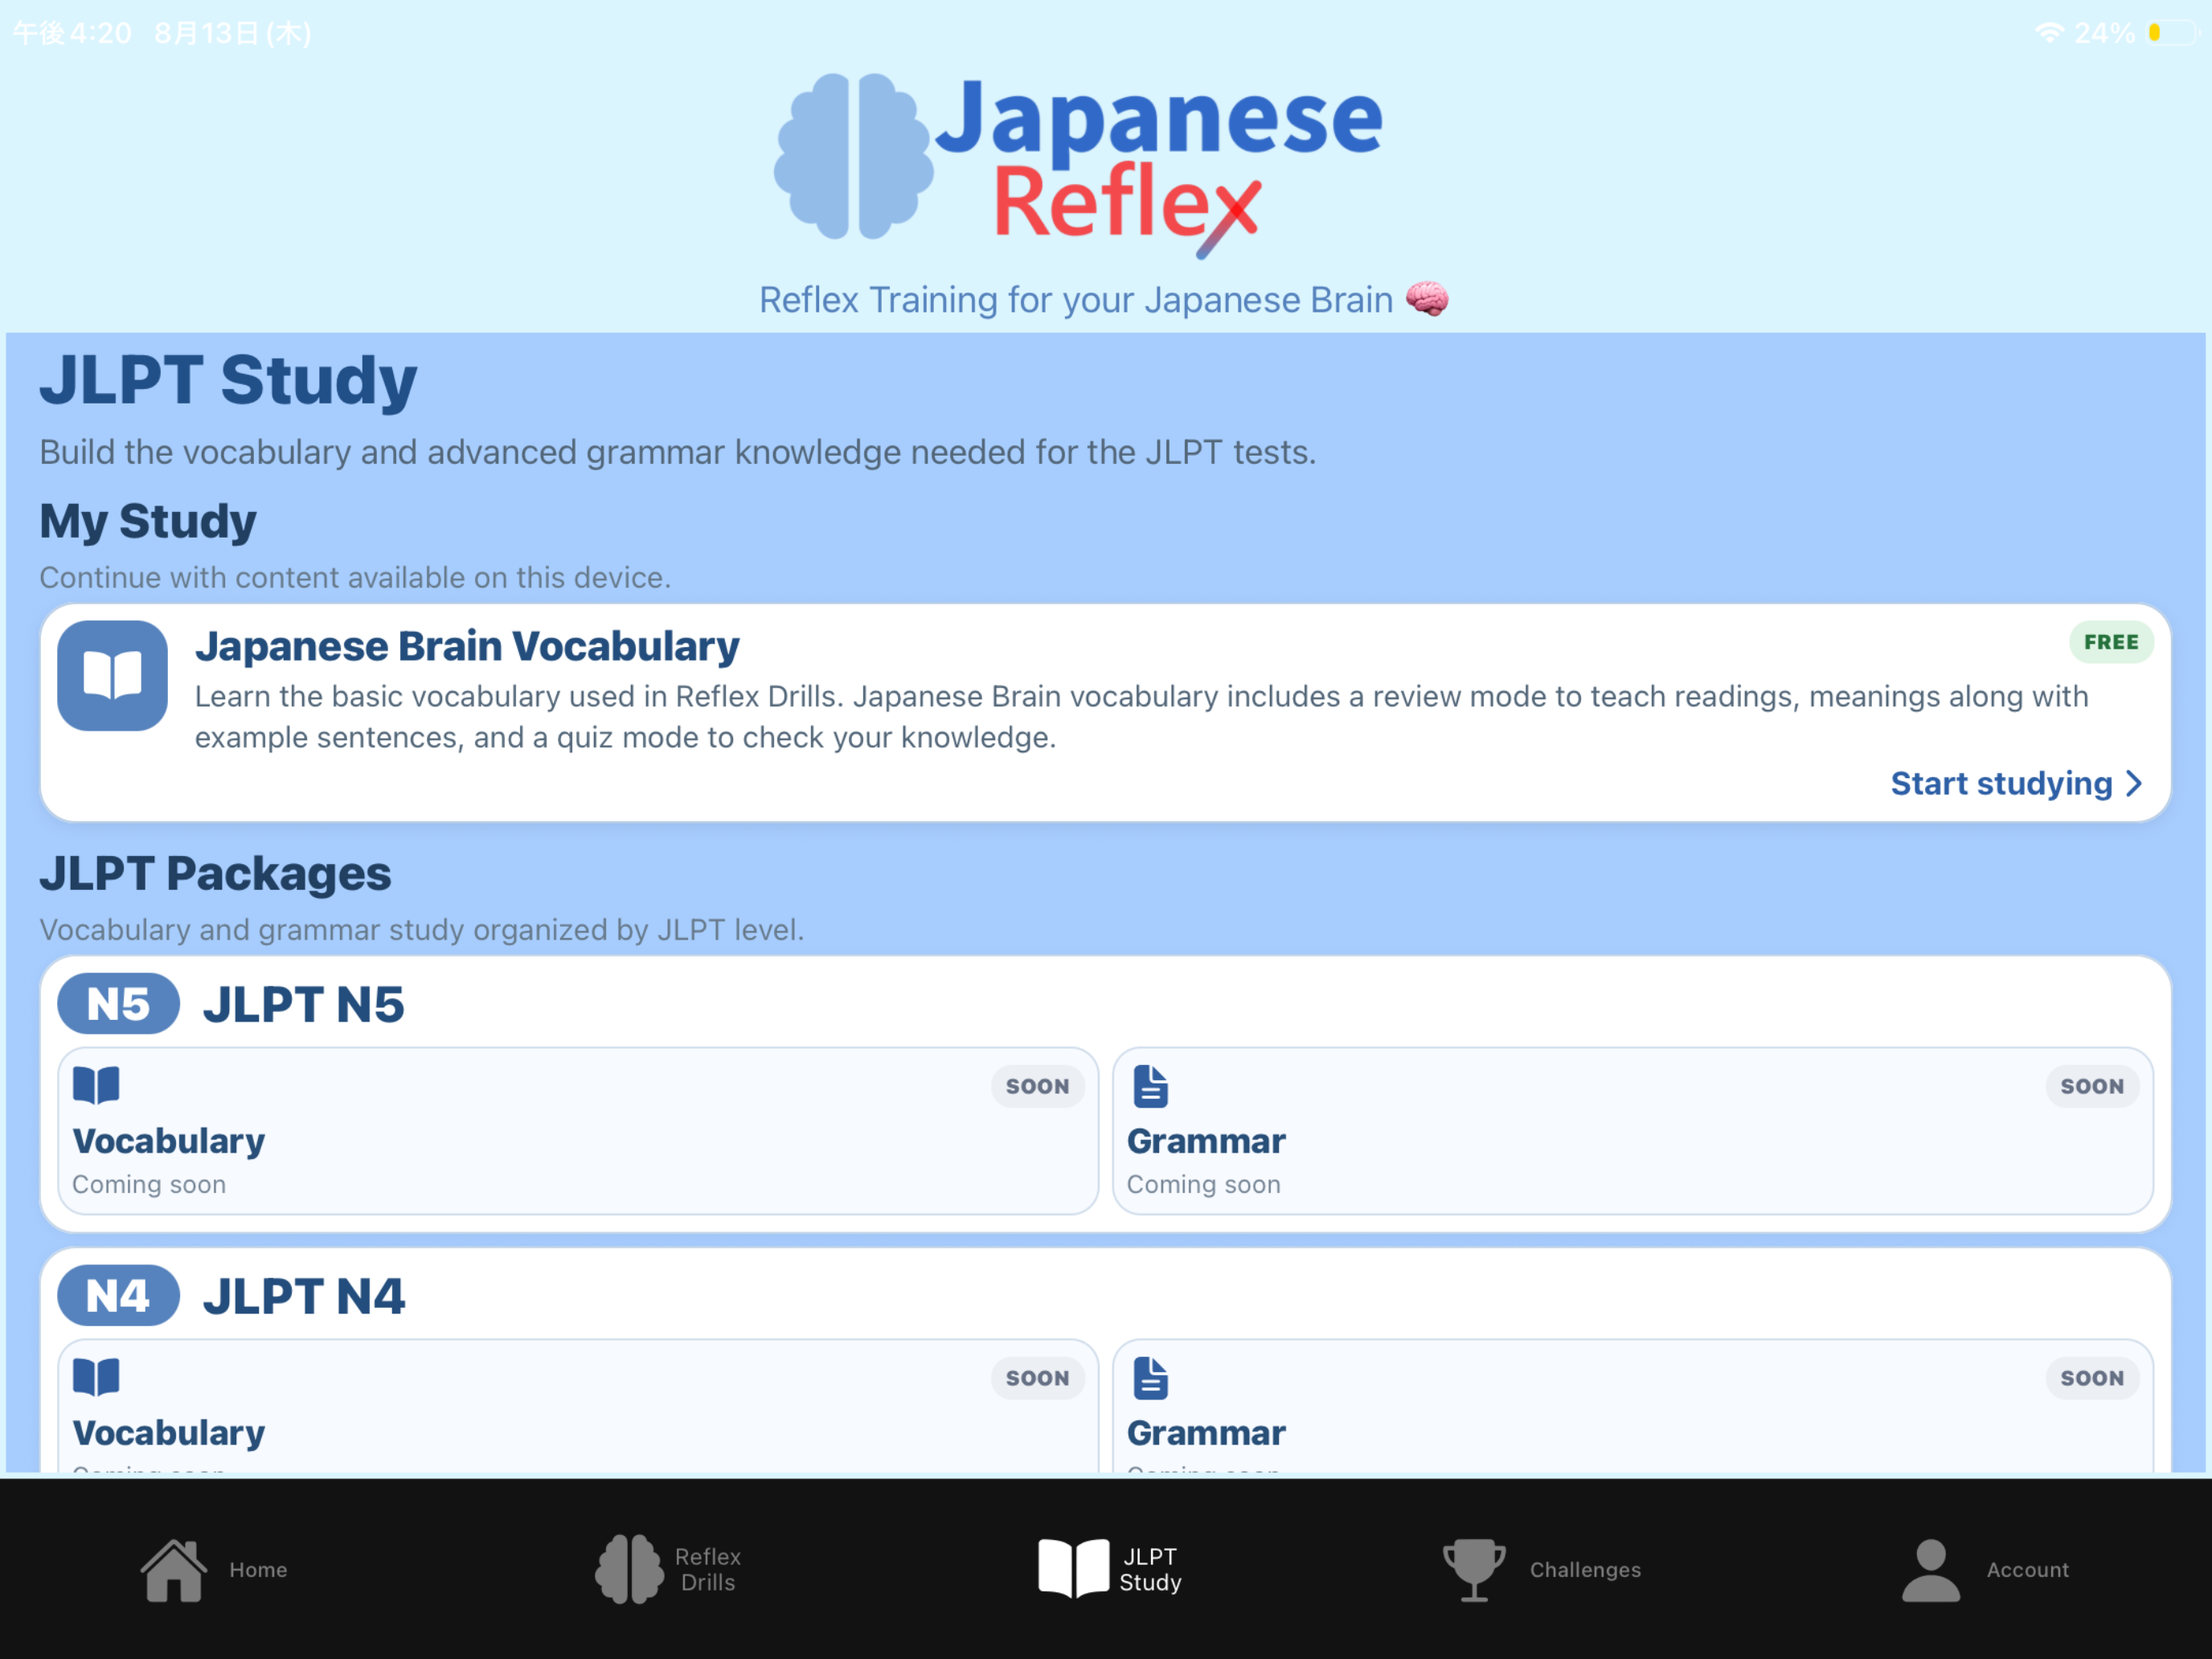Switch to the Reflex Drills tab label
The image size is (2212, 1659).
tap(708, 1569)
